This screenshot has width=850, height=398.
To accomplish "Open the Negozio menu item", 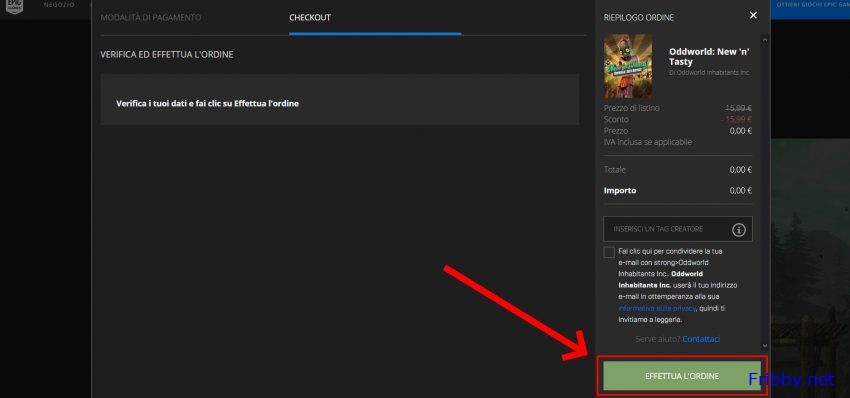I will click(59, 5).
